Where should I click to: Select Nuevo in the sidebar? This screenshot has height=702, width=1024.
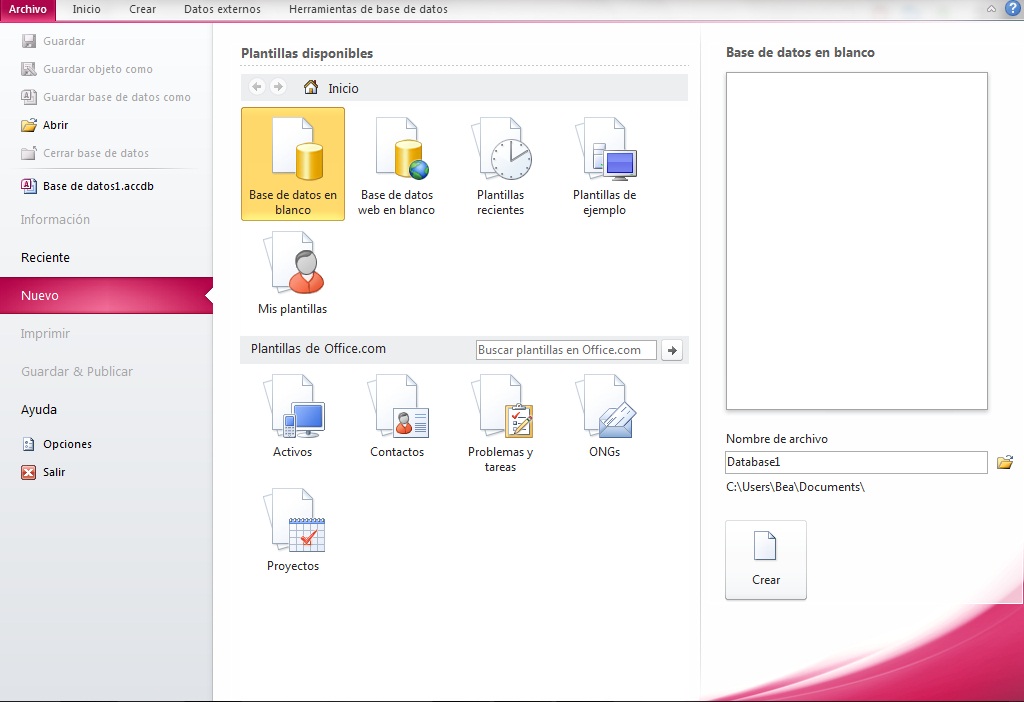point(106,295)
